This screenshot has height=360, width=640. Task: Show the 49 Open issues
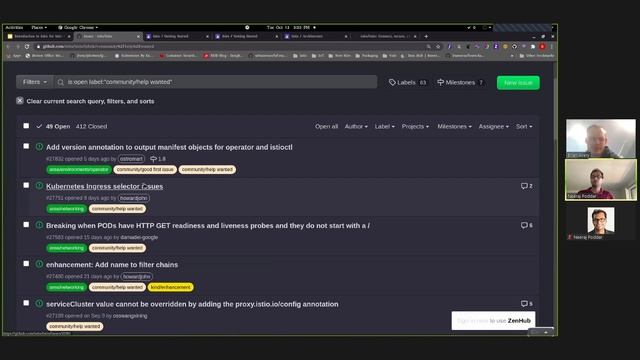(53, 127)
